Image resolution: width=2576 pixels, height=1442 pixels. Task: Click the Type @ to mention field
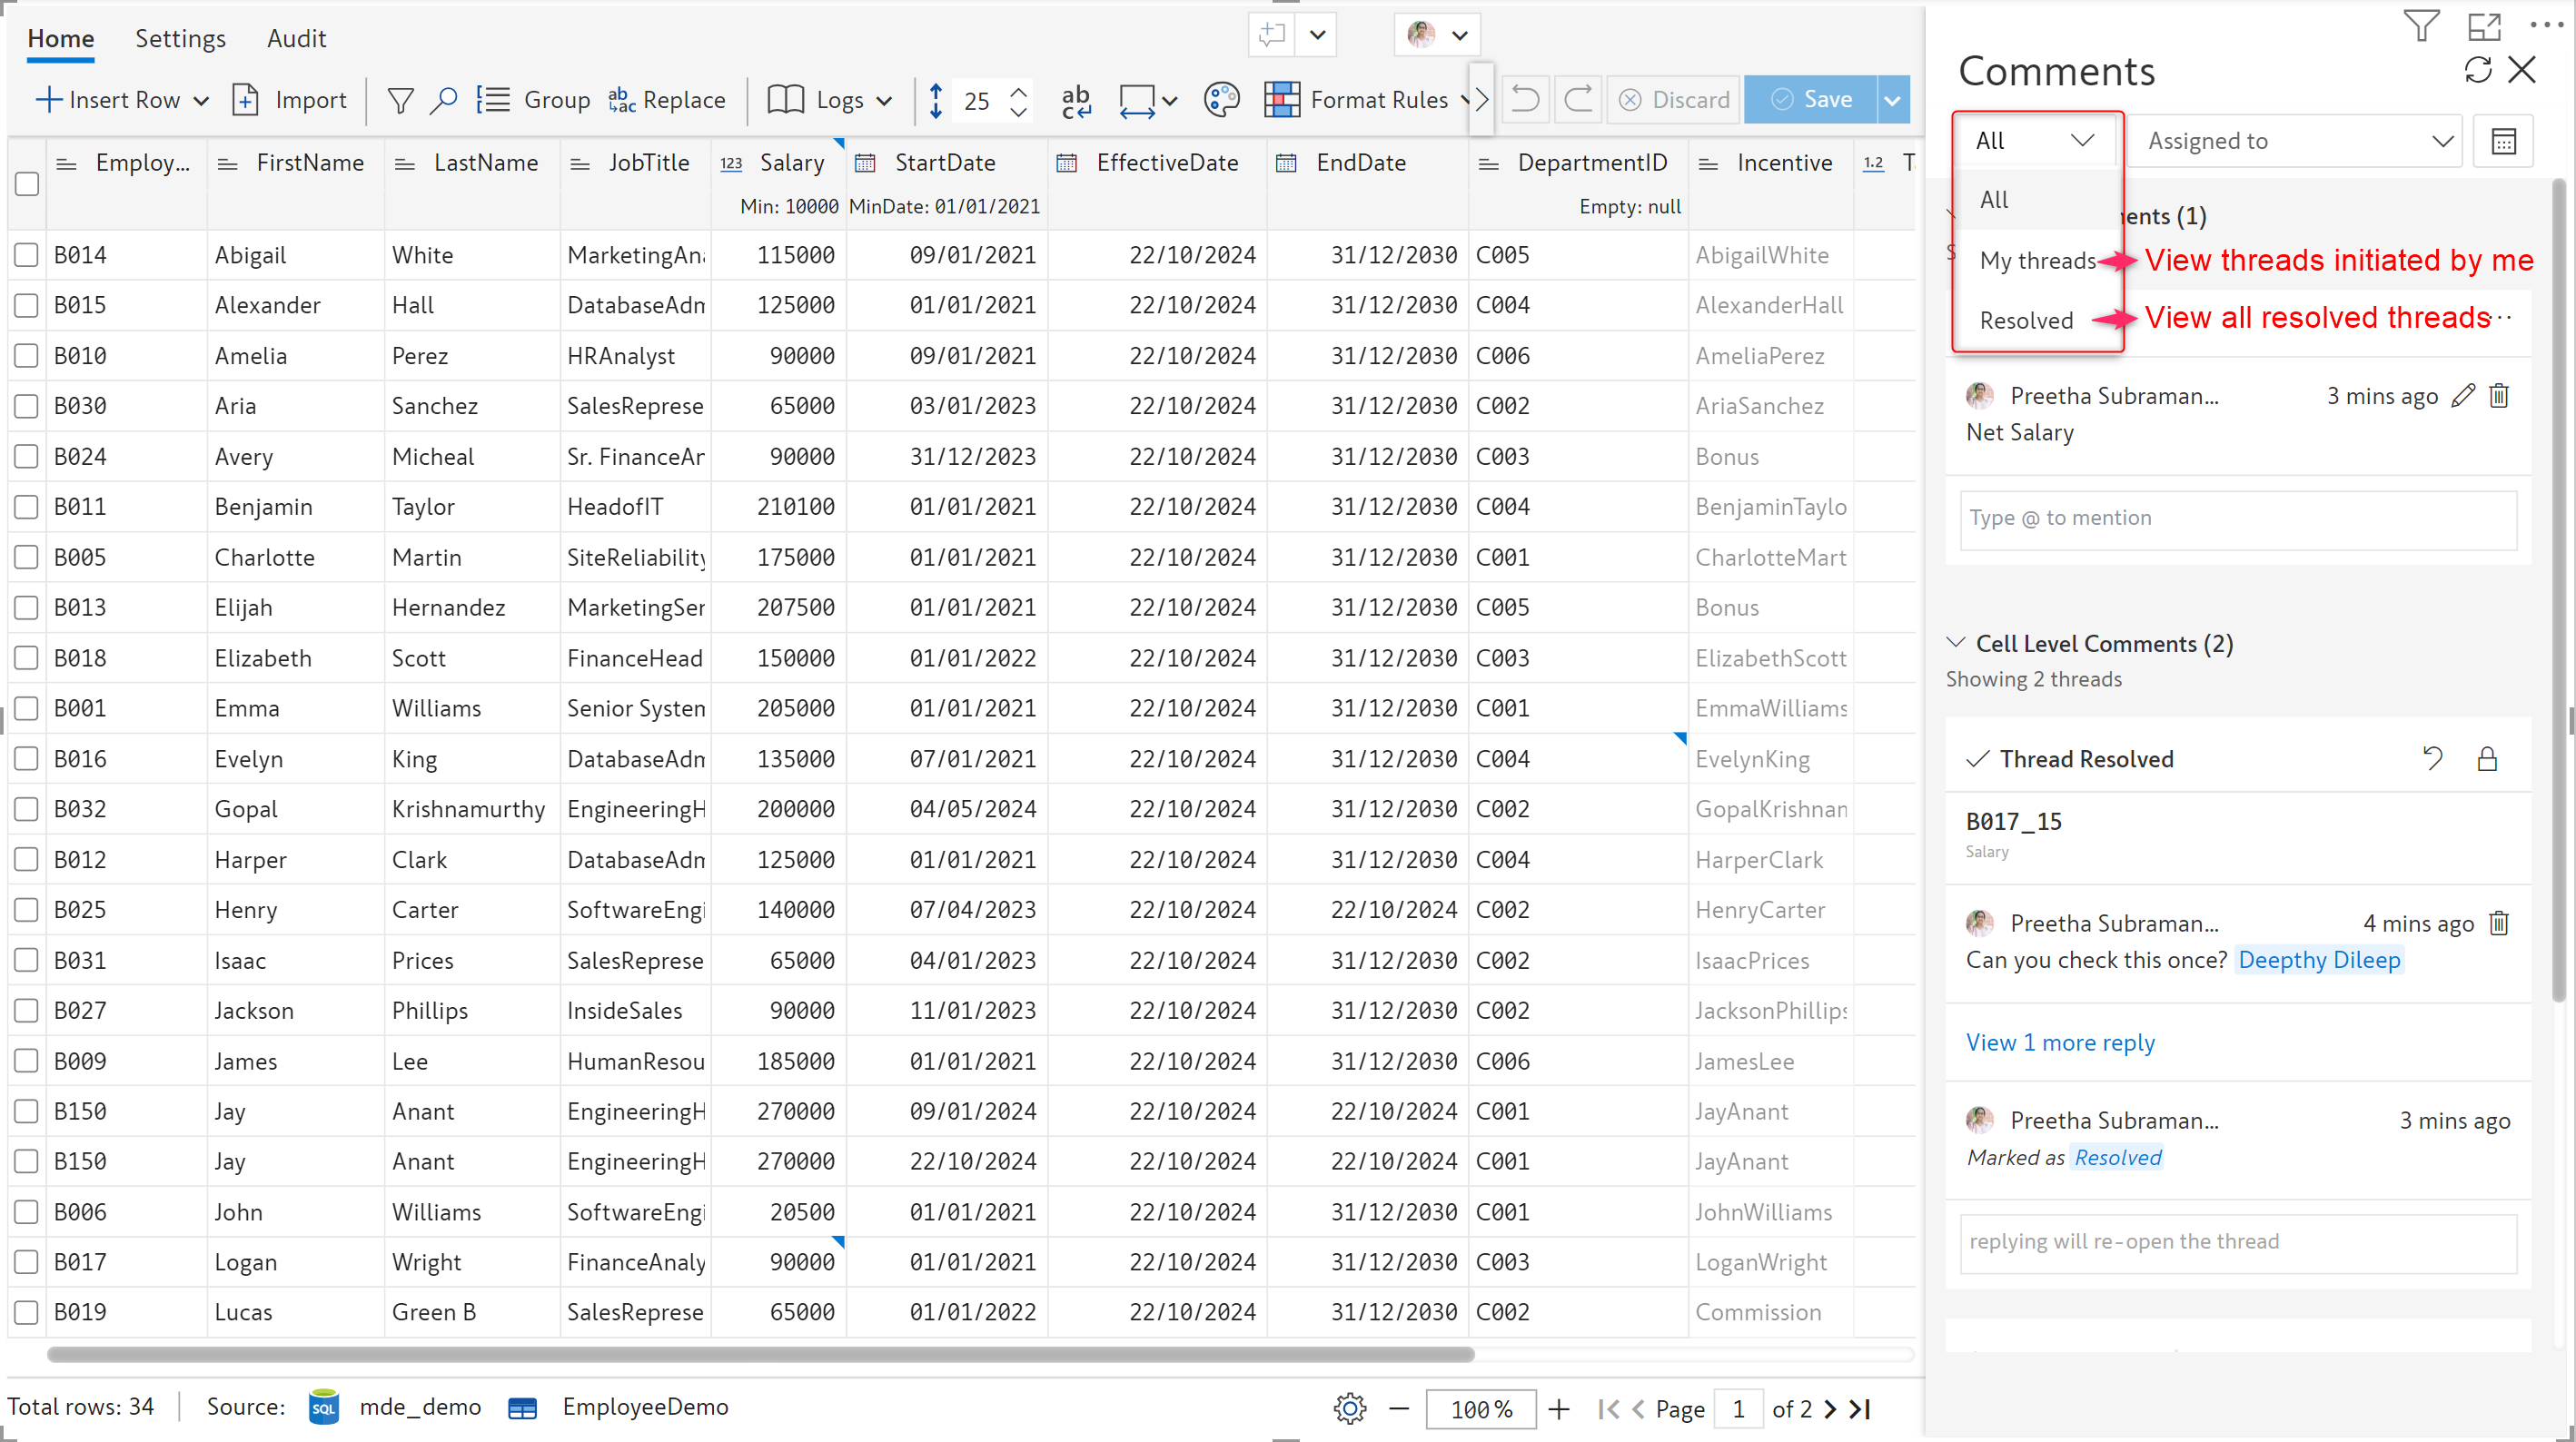click(2237, 518)
